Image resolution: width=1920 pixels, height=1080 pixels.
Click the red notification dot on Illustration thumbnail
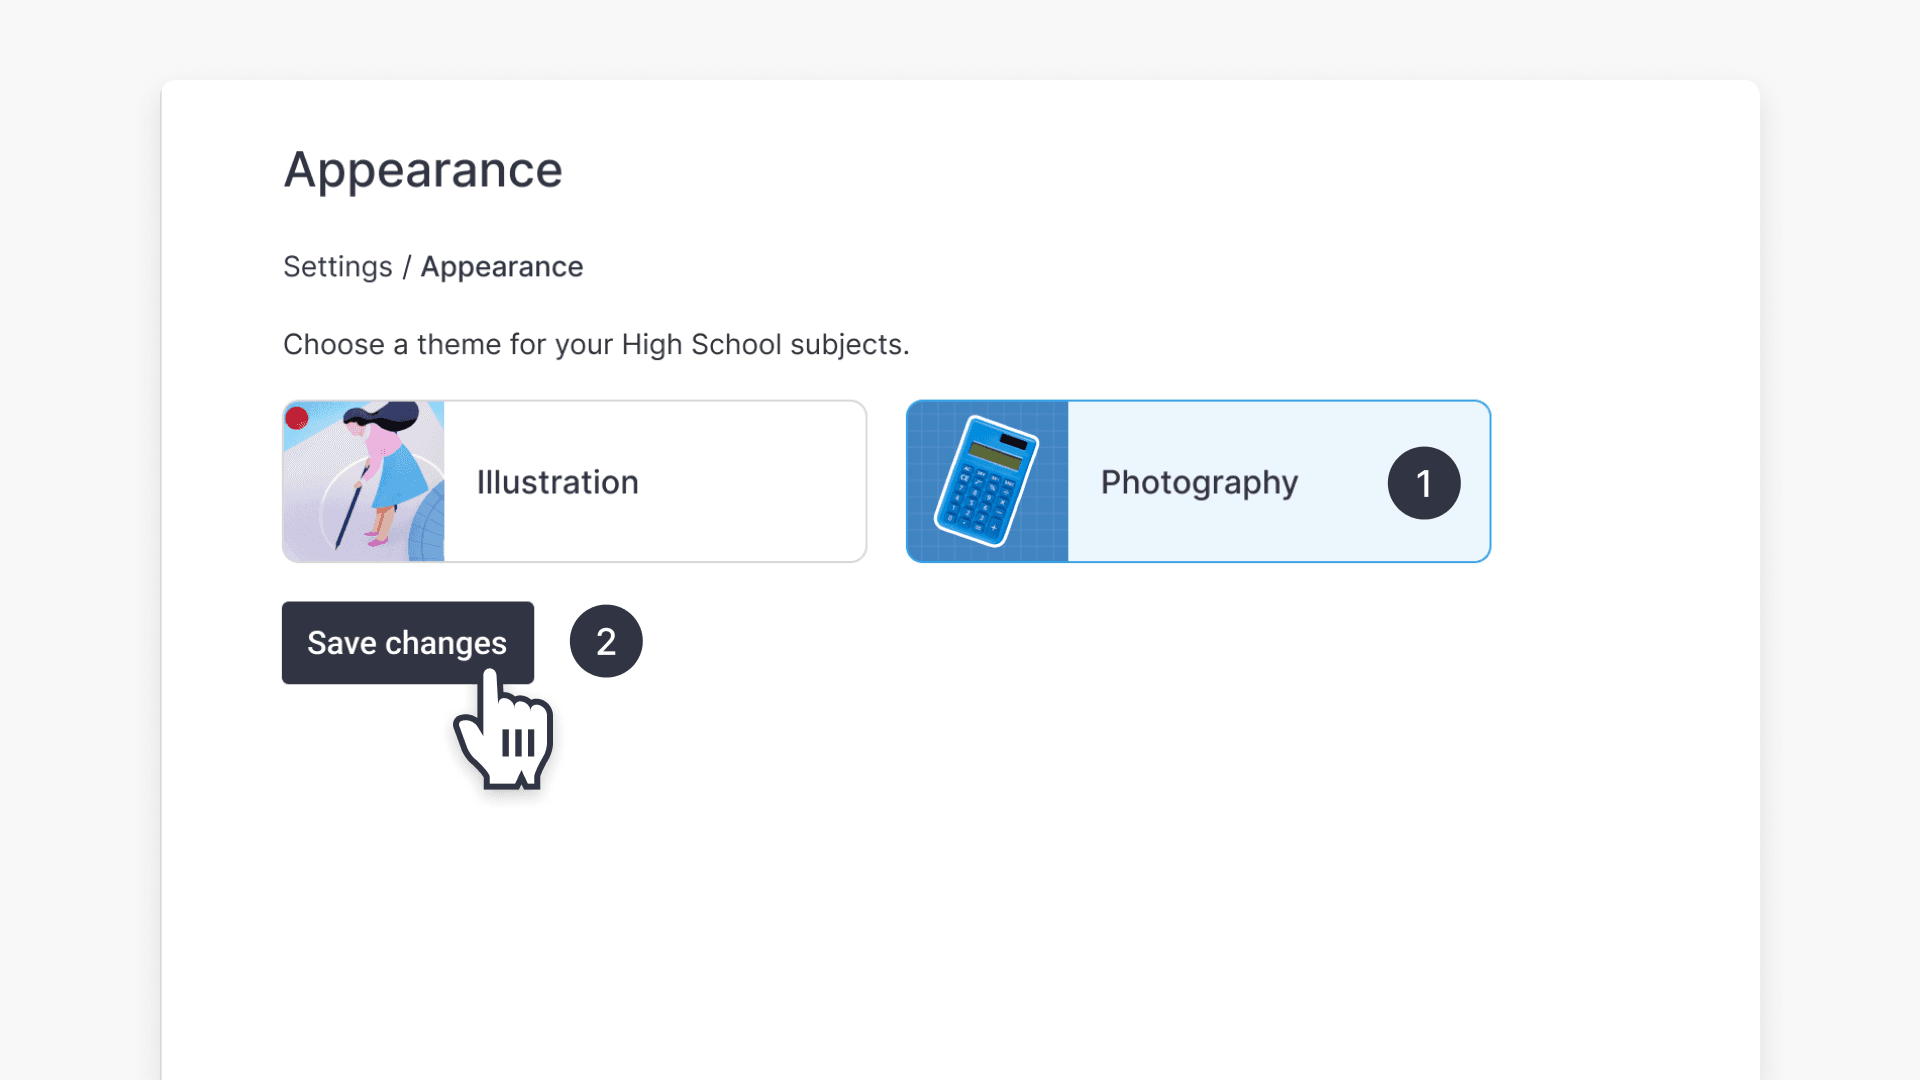coord(296,417)
